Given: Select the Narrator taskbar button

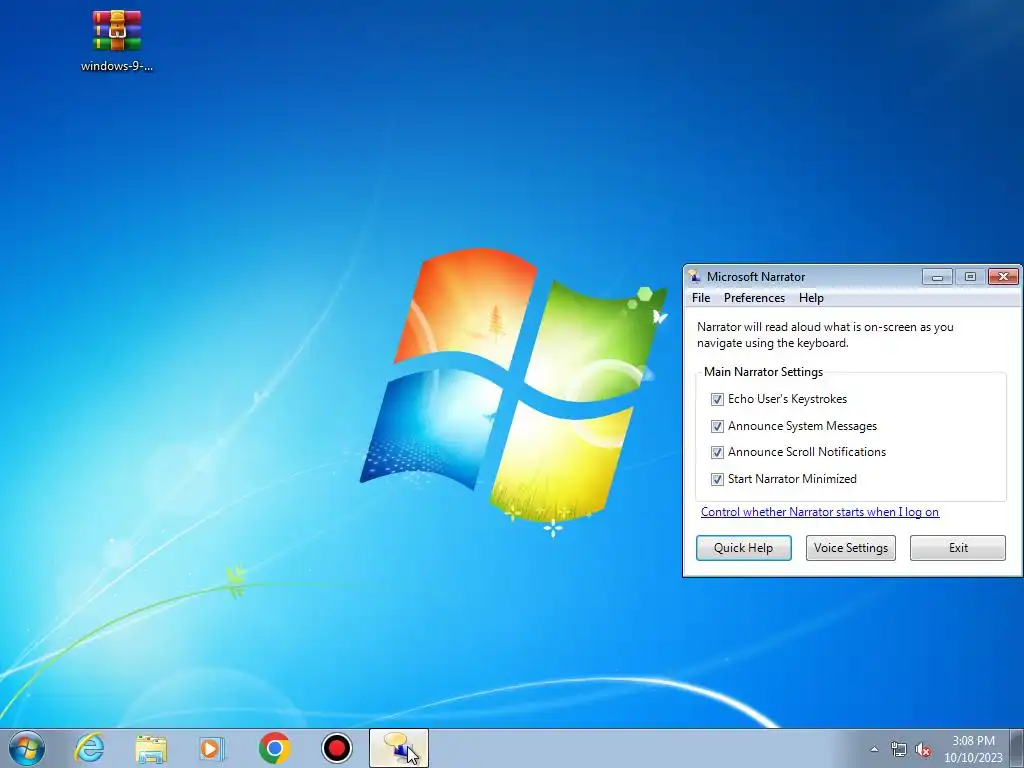Looking at the screenshot, I should (399, 748).
